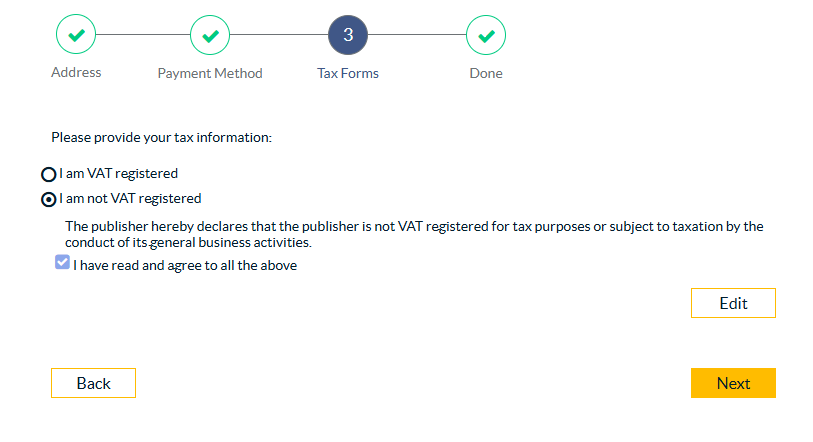Go to the Address step label
The image size is (813, 442).
[76, 72]
